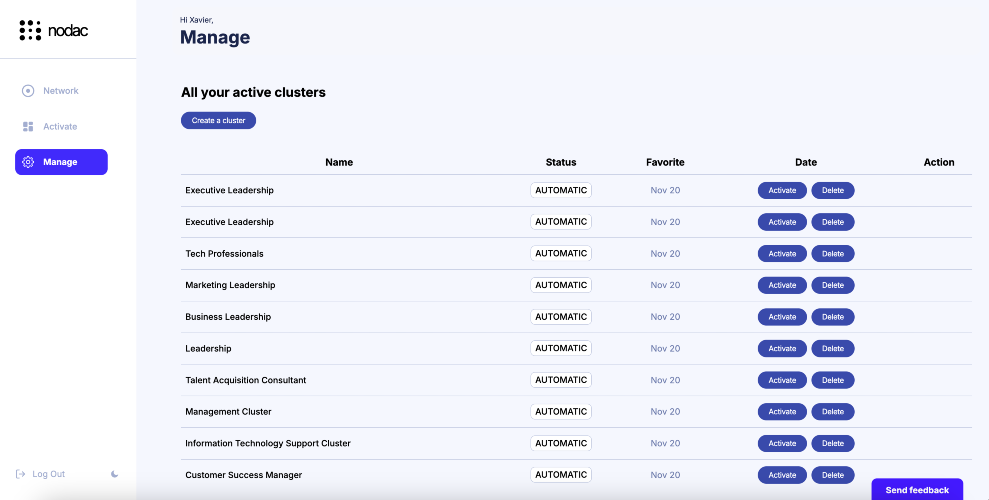Click the 'Hi Xavier,' greeting text
Viewport: 989px width, 500px height.
197,20
